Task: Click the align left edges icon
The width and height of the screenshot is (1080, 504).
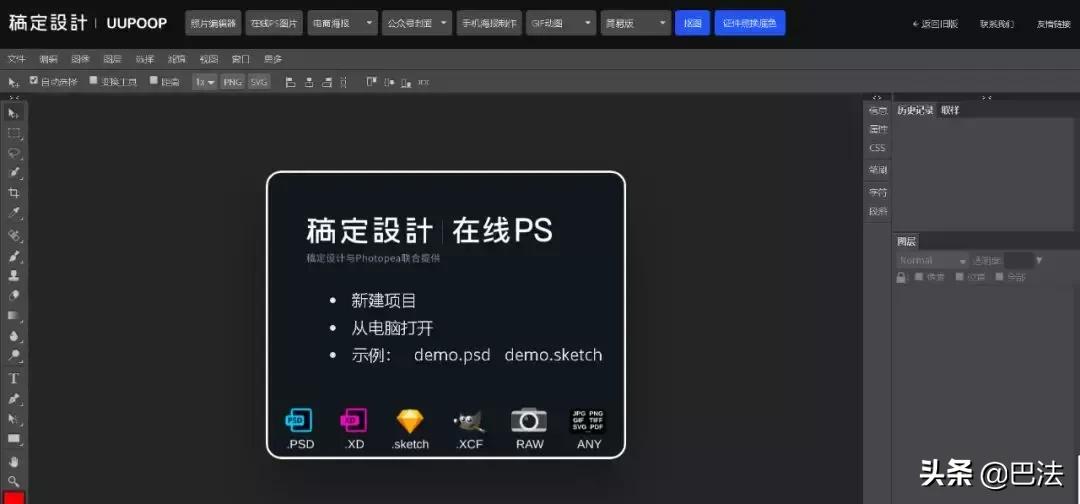Action: pos(291,82)
